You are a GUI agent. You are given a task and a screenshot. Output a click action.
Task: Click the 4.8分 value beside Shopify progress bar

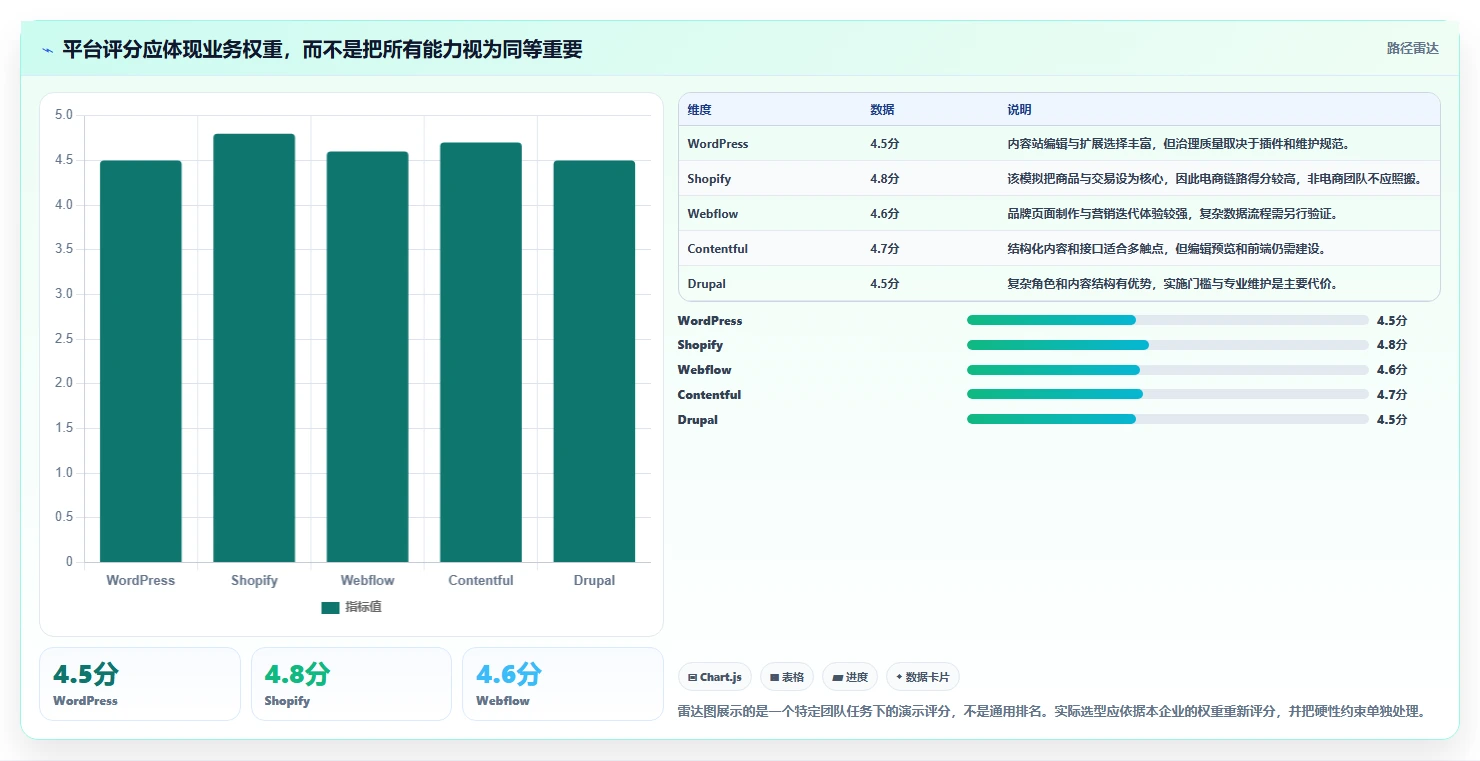coord(1391,345)
